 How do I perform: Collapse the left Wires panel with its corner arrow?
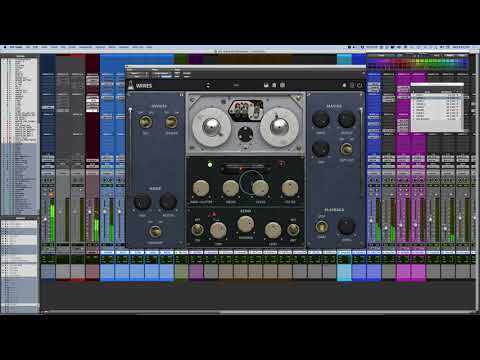point(130,95)
